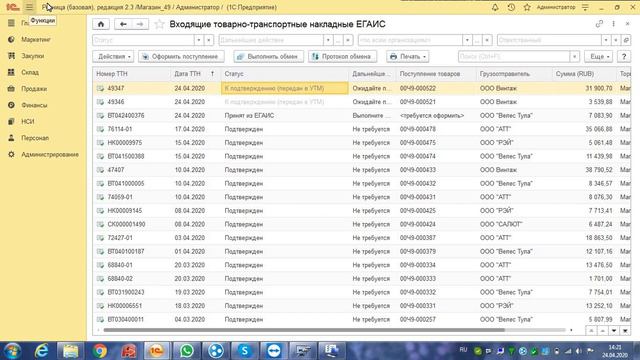The height and width of the screenshot is (360, 640).
Task: Open Маркетинг section
Action: pyautogui.click(x=36, y=40)
